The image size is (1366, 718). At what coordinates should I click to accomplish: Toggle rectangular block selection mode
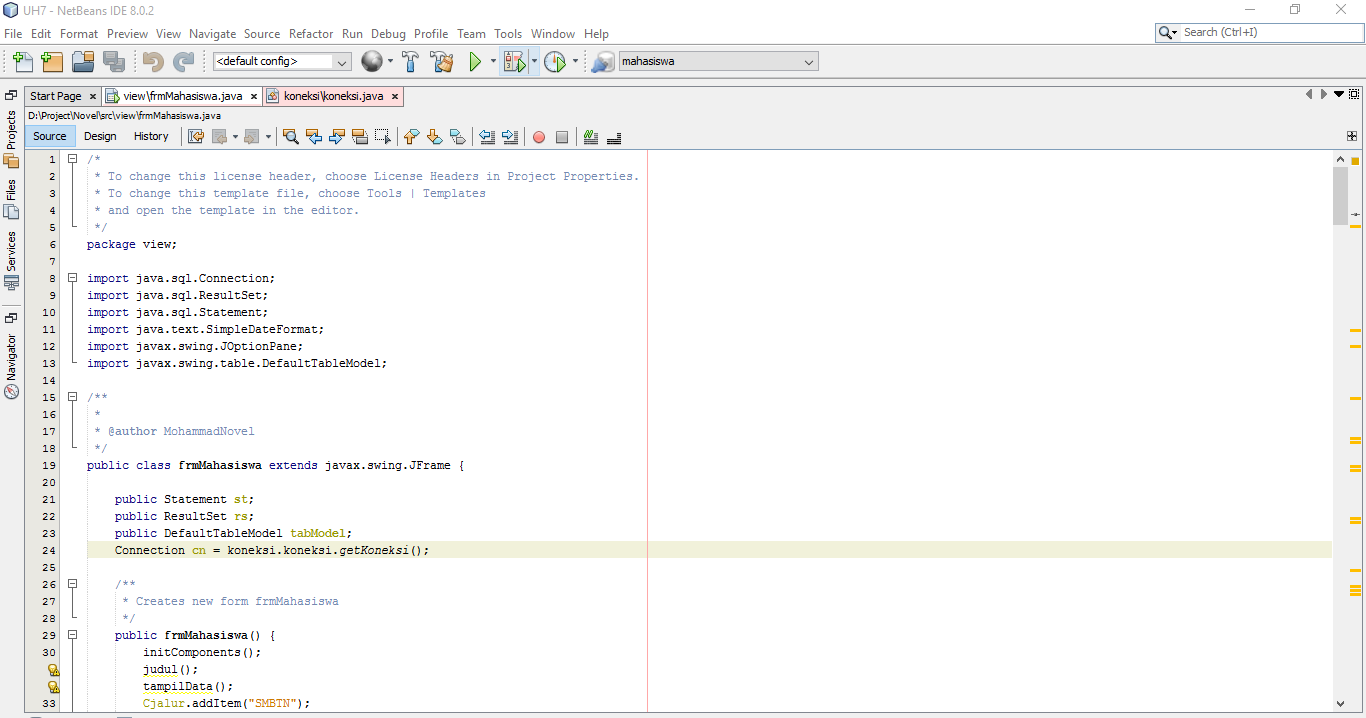[x=384, y=136]
